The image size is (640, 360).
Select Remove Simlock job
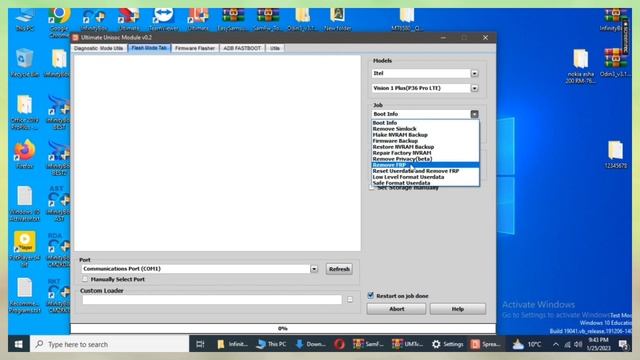click(x=425, y=129)
